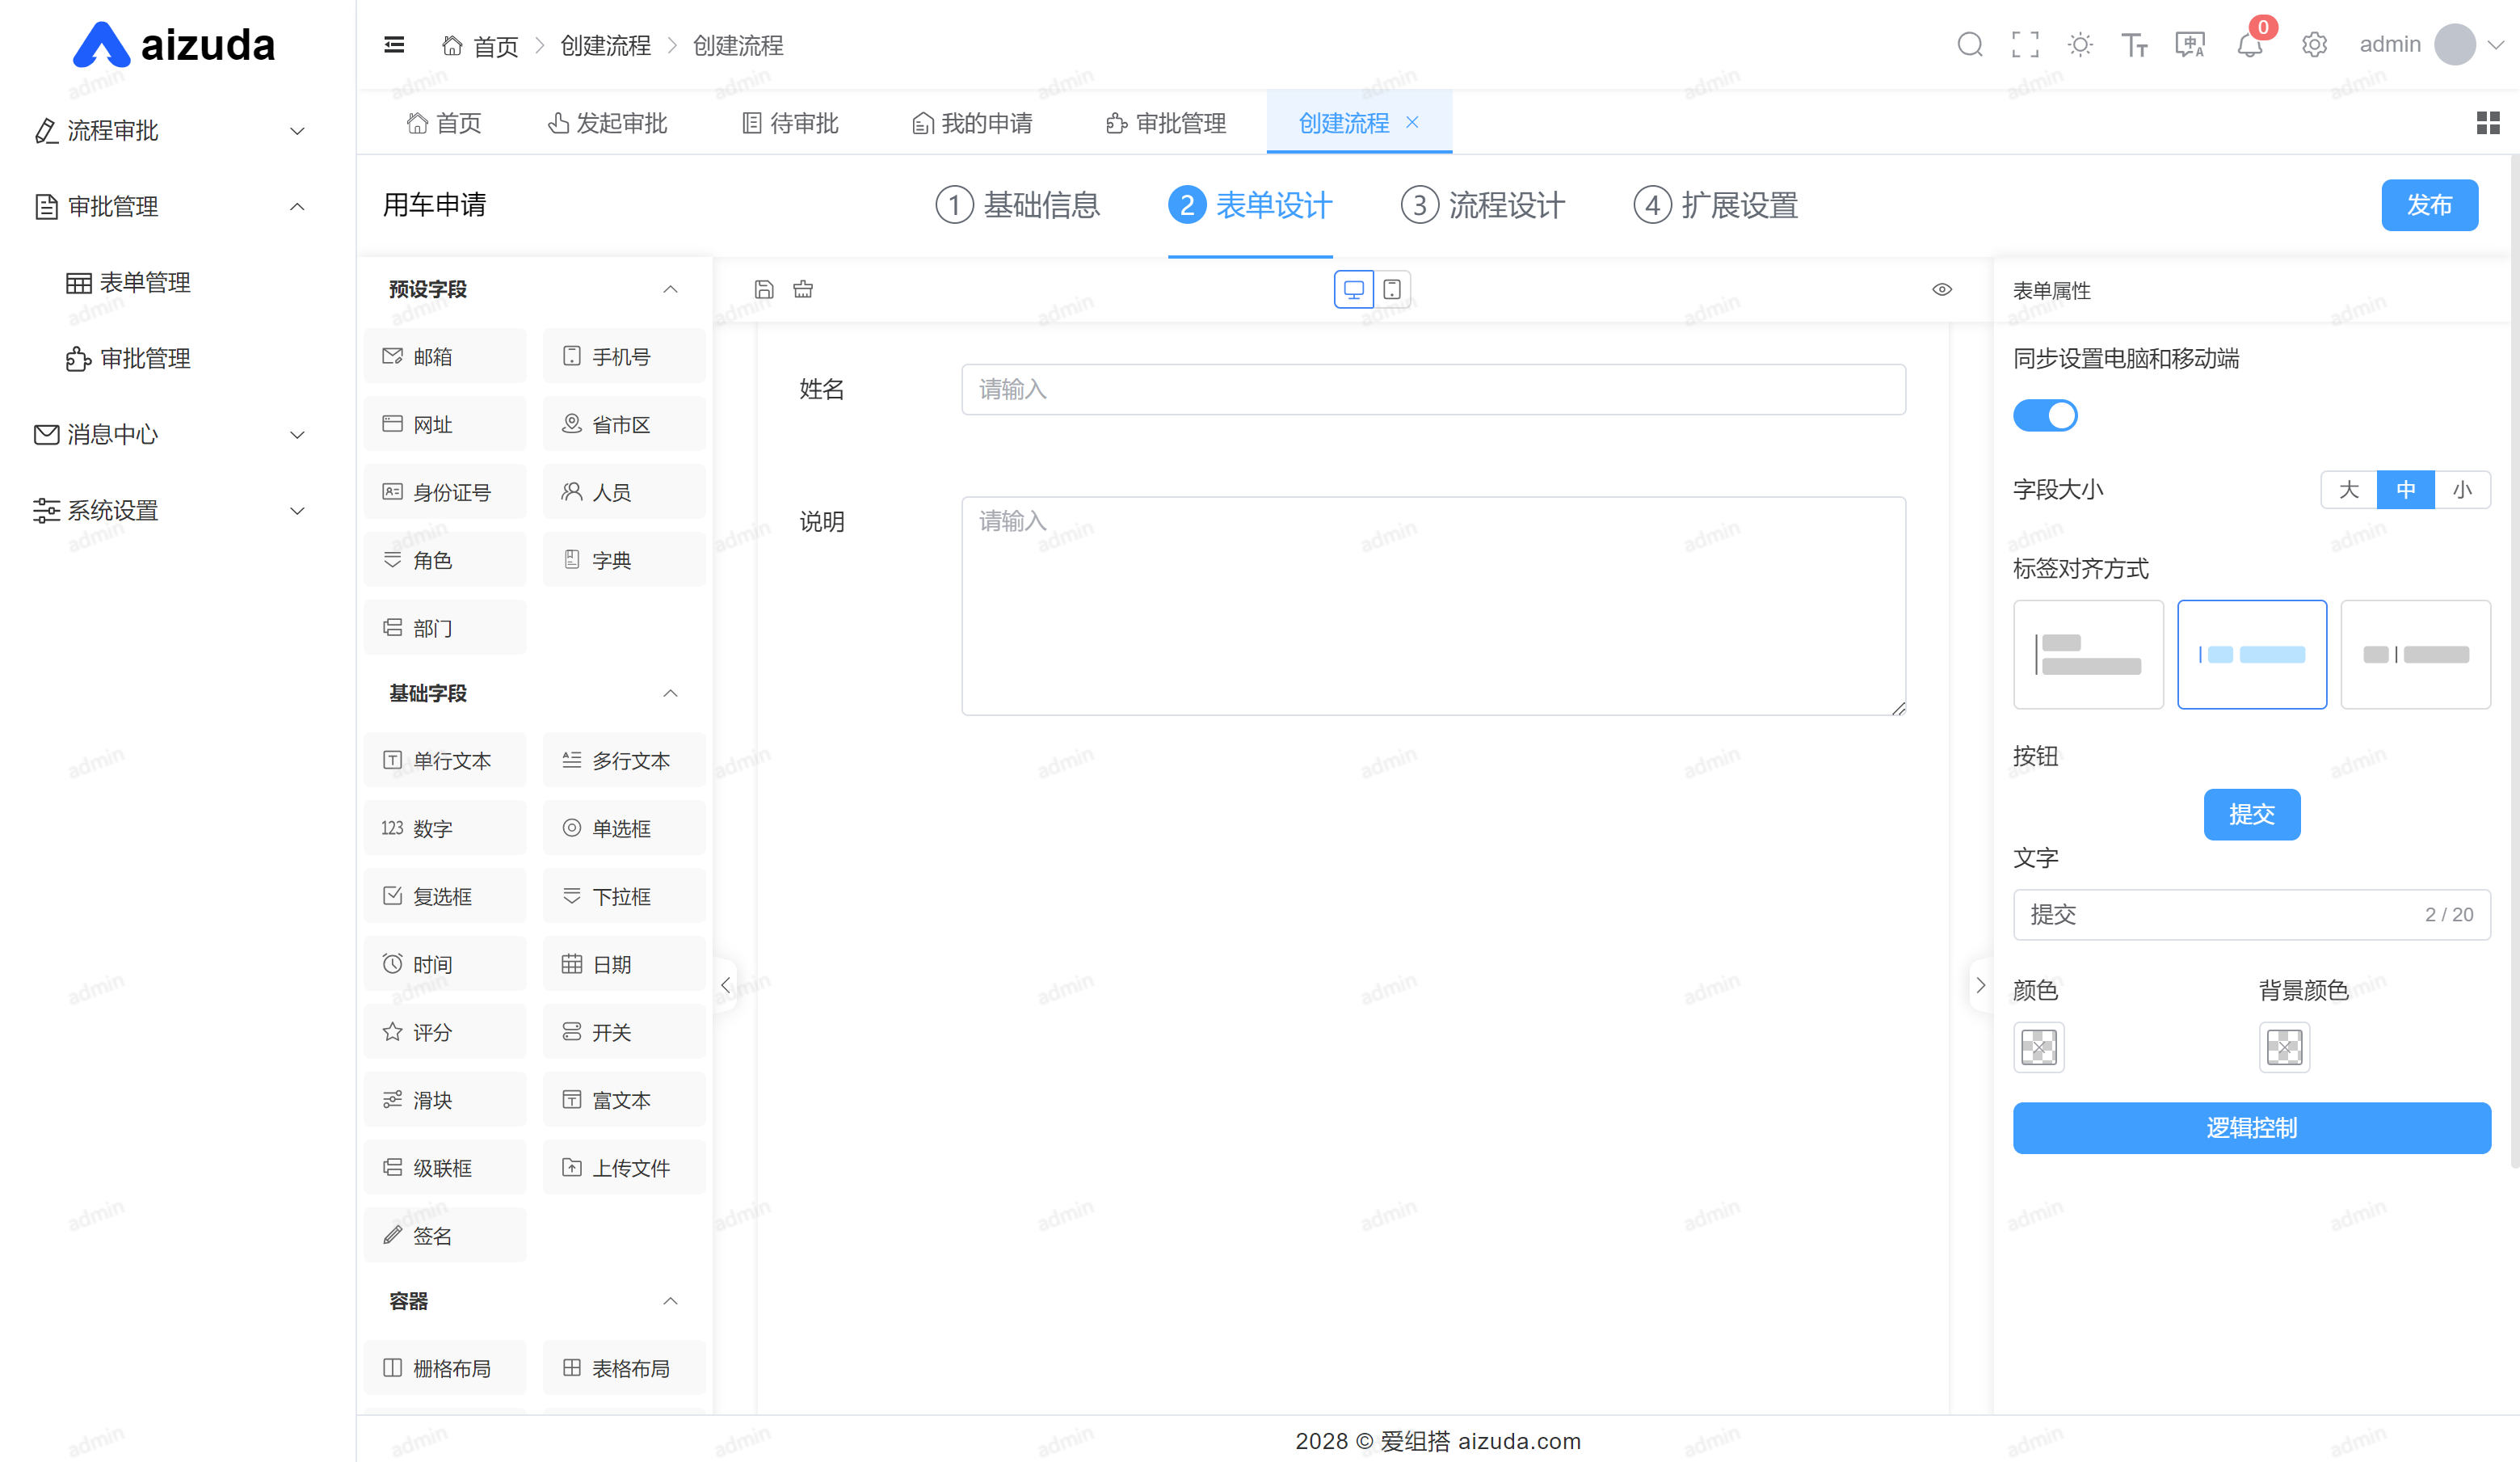2520x1462 pixels.
Task: Toggle light/dark theme sun icon
Action: [x=2080, y=45]
